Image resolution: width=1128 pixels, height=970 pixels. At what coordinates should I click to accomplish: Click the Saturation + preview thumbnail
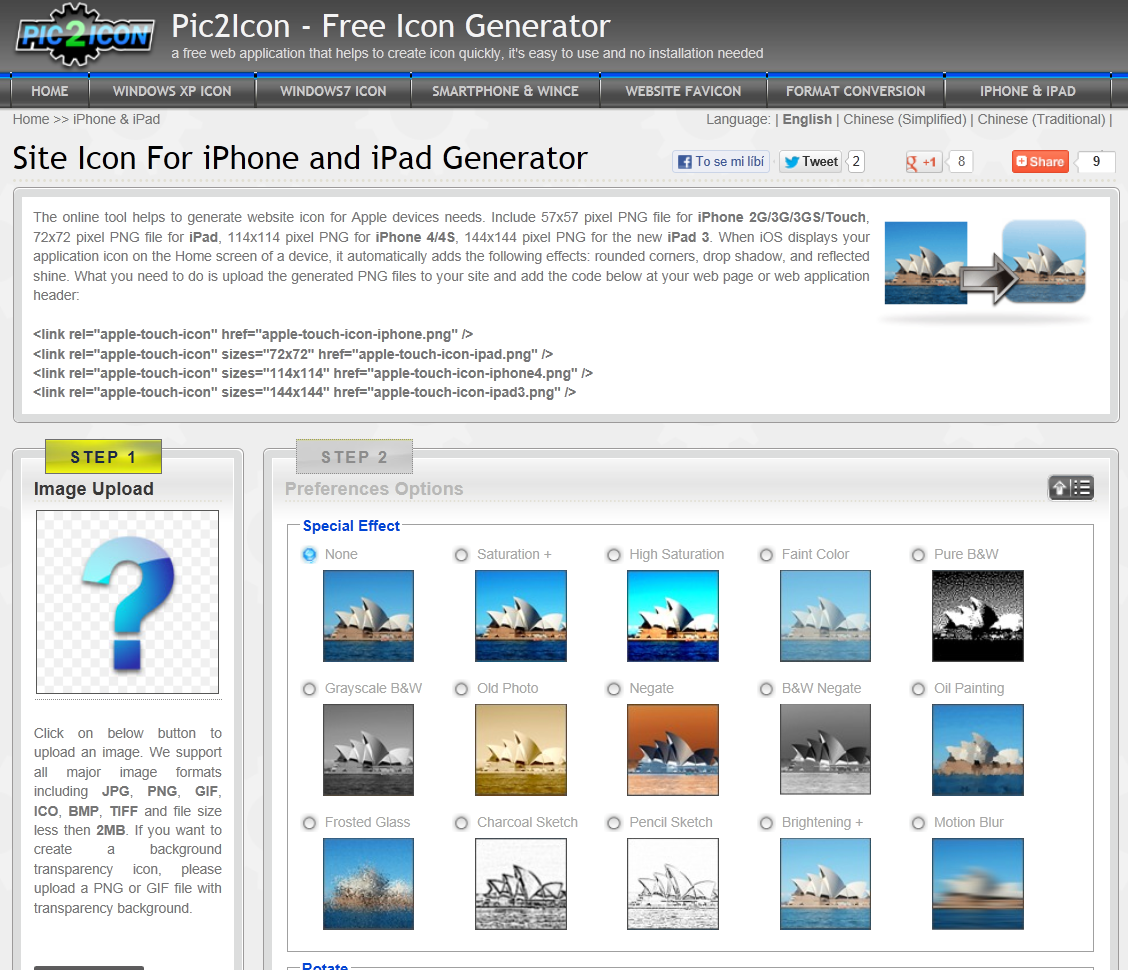click(521, 616)
